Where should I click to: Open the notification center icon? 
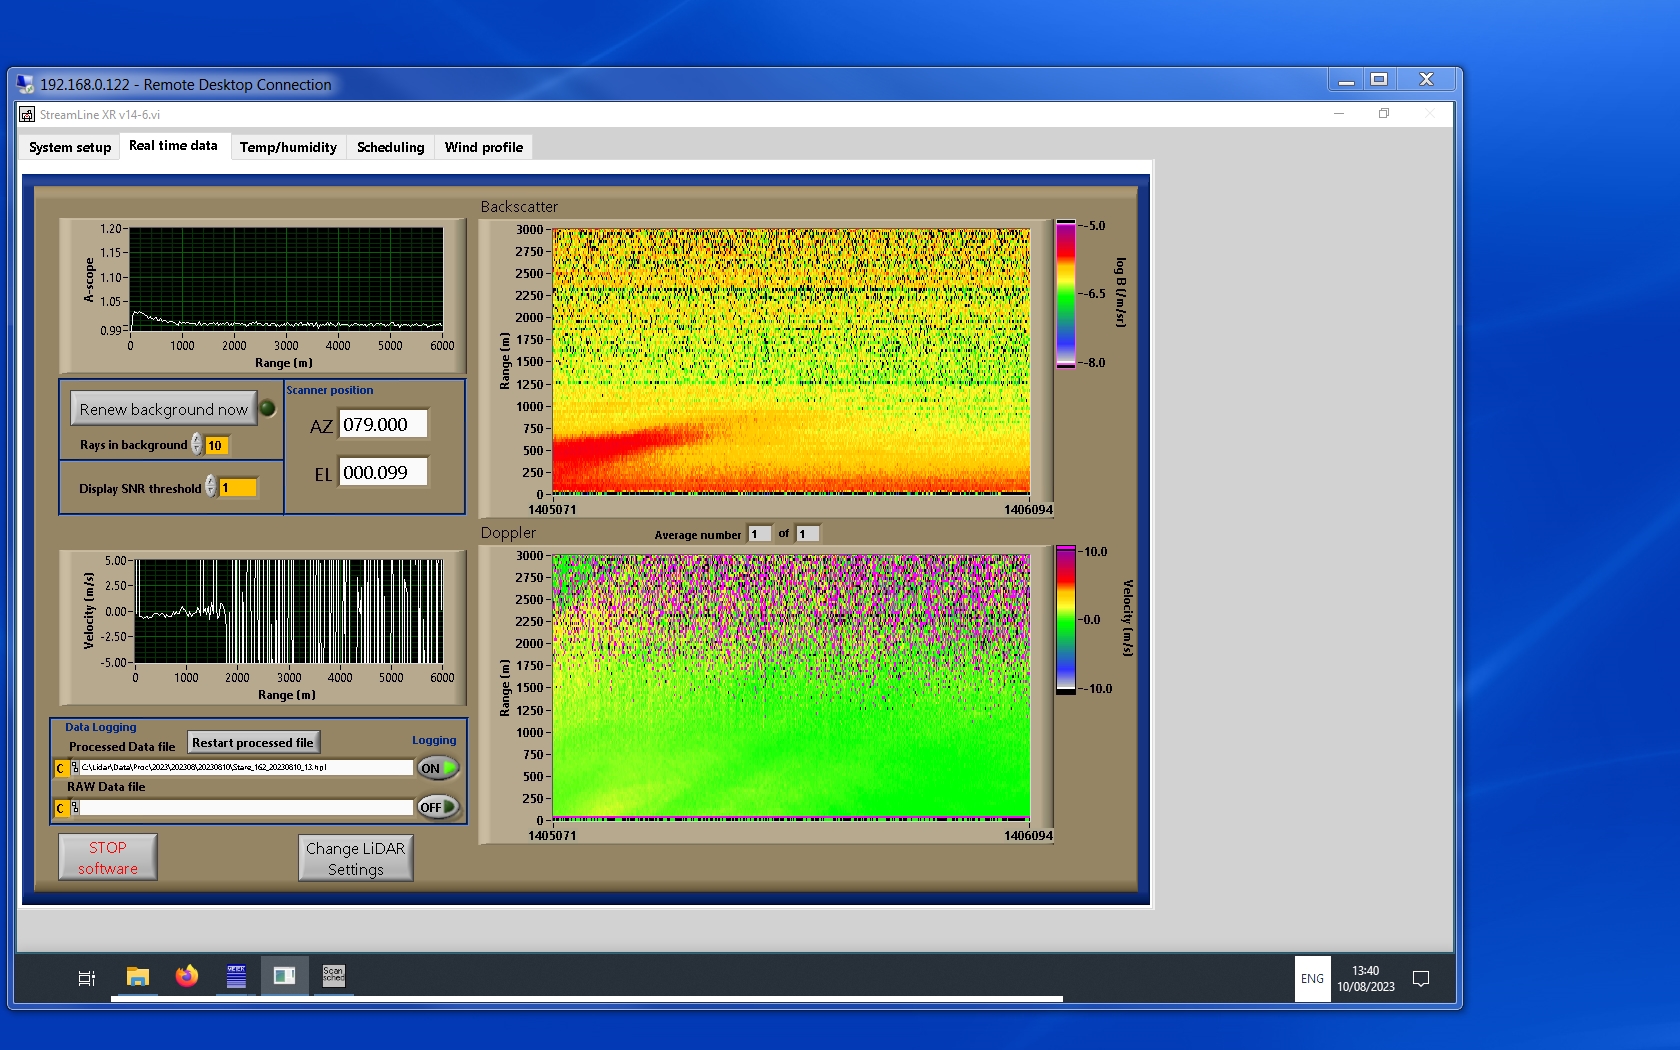1420,979
